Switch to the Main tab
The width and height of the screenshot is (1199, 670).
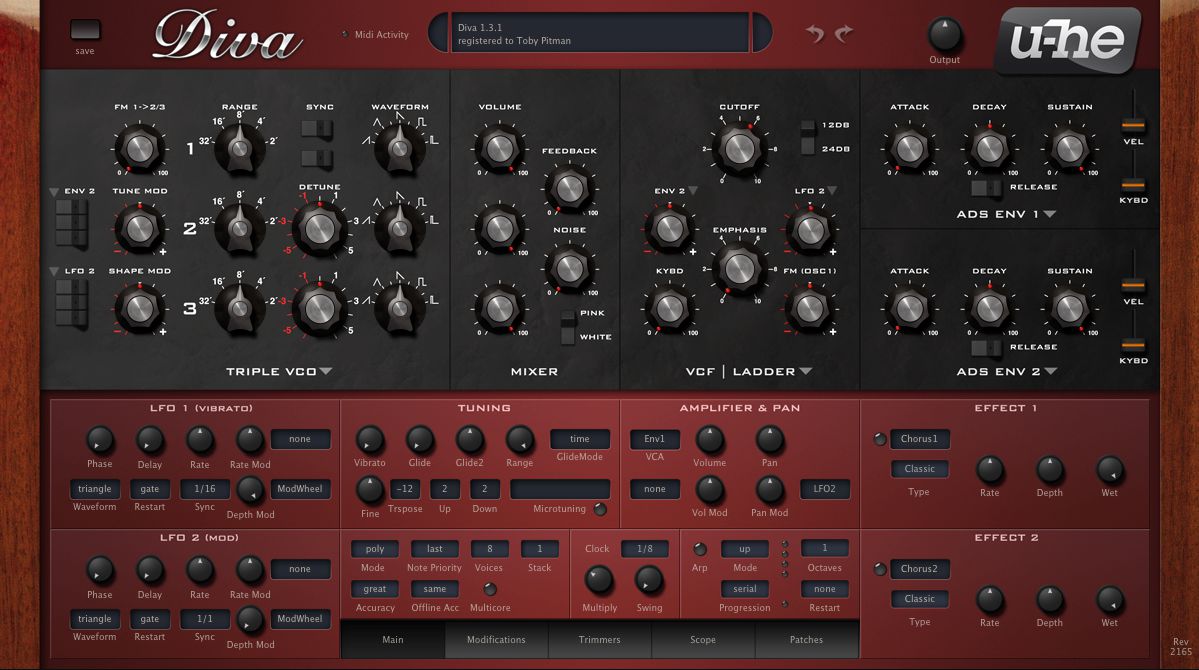393,639
